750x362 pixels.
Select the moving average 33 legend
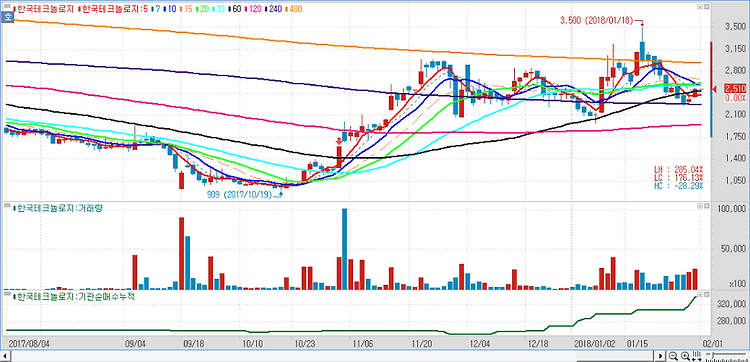(219, 8)
